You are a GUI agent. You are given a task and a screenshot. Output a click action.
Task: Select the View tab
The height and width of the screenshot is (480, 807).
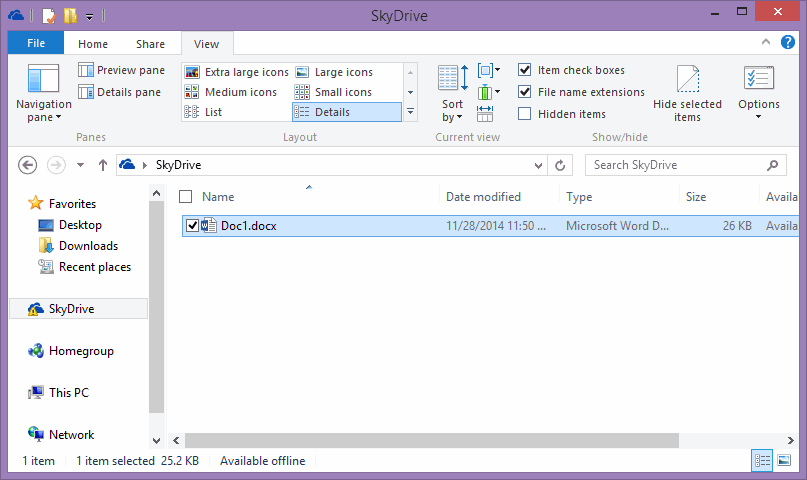(206, 44)
